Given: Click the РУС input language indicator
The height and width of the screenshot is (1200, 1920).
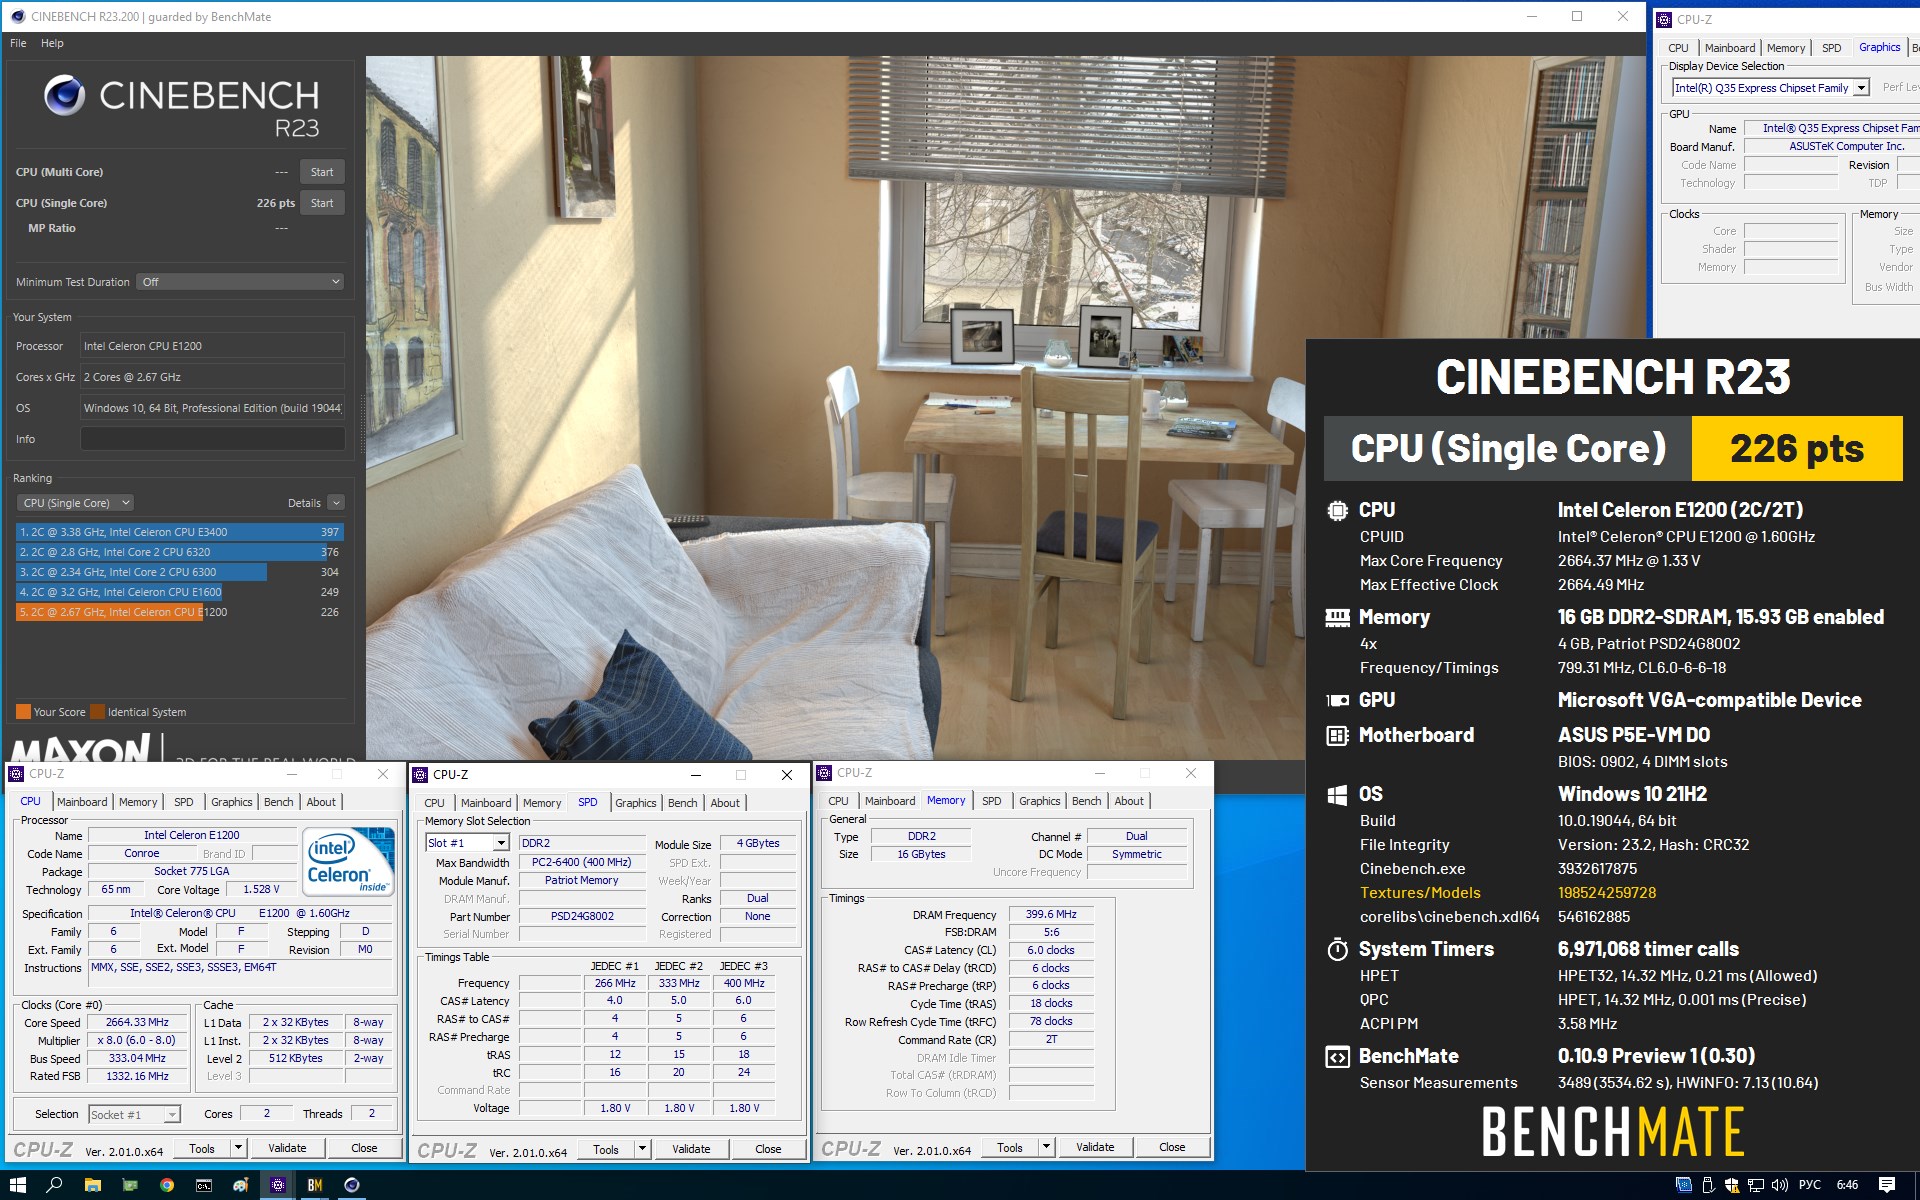Looking at the screenshot, I should click(x=1810, y=1185).
